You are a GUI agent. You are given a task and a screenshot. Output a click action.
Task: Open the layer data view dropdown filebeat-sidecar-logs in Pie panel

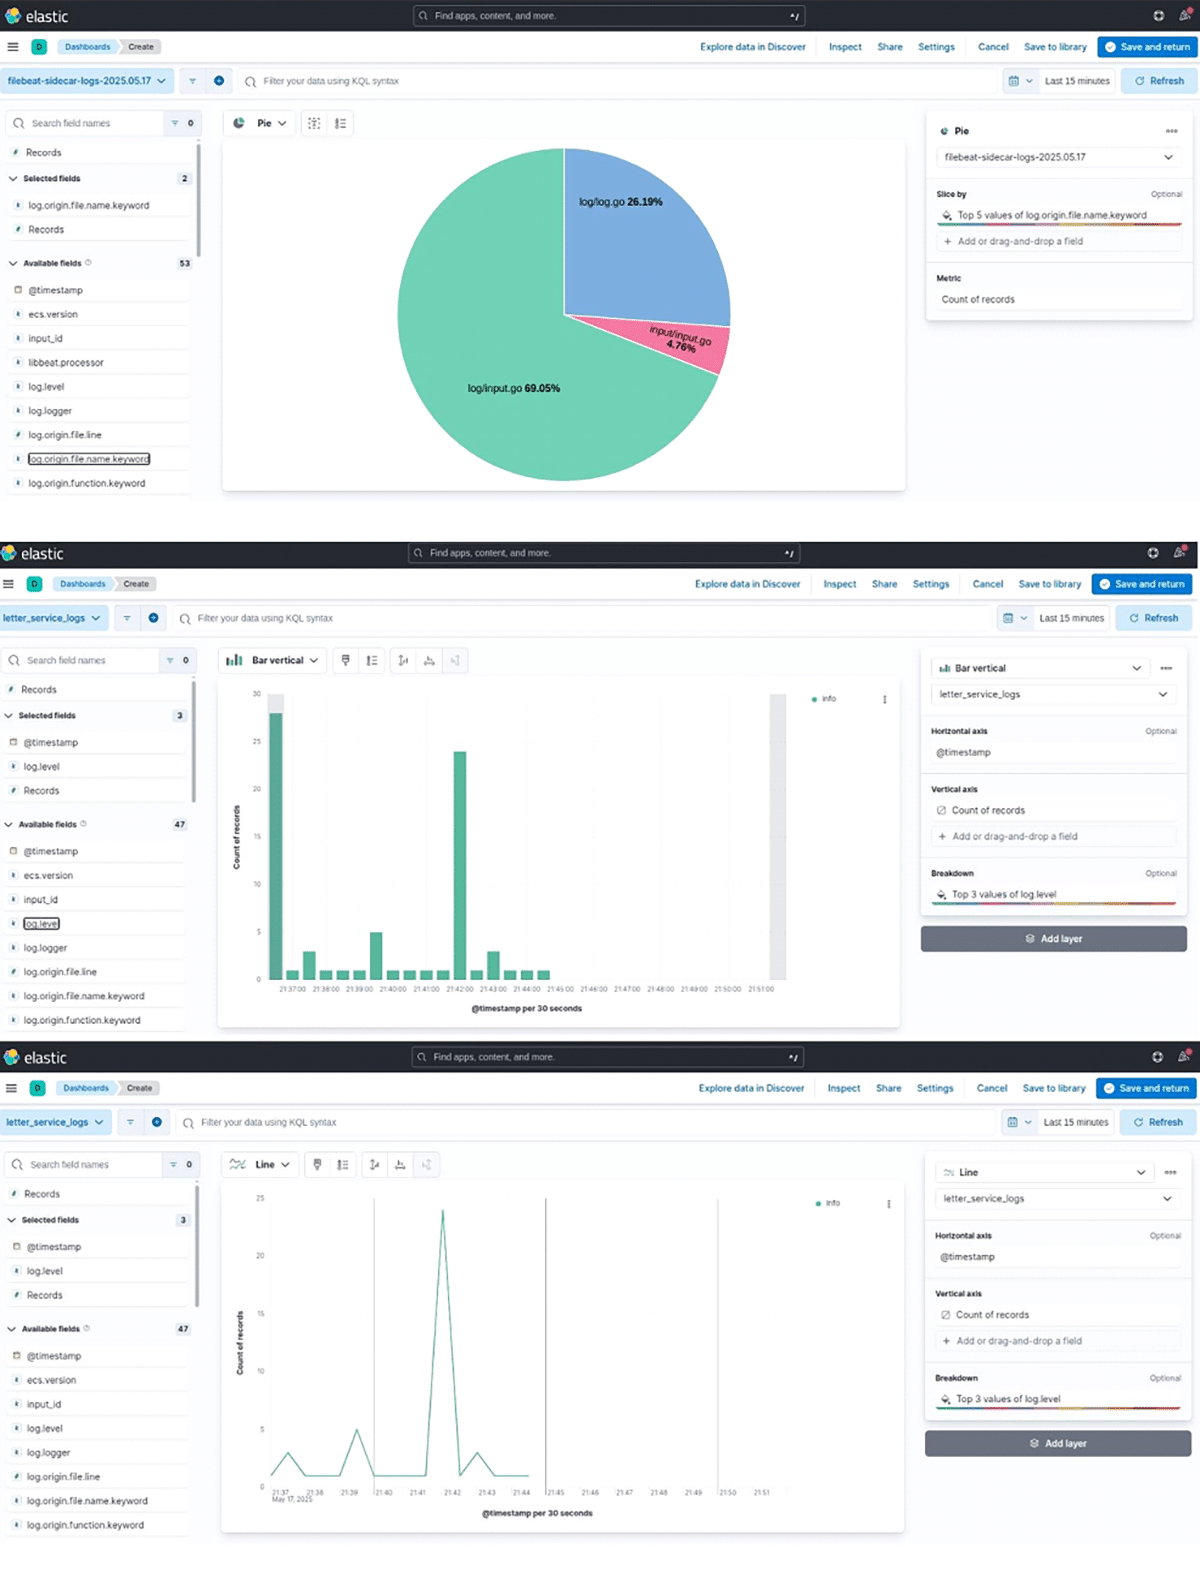coord(1059,157)
